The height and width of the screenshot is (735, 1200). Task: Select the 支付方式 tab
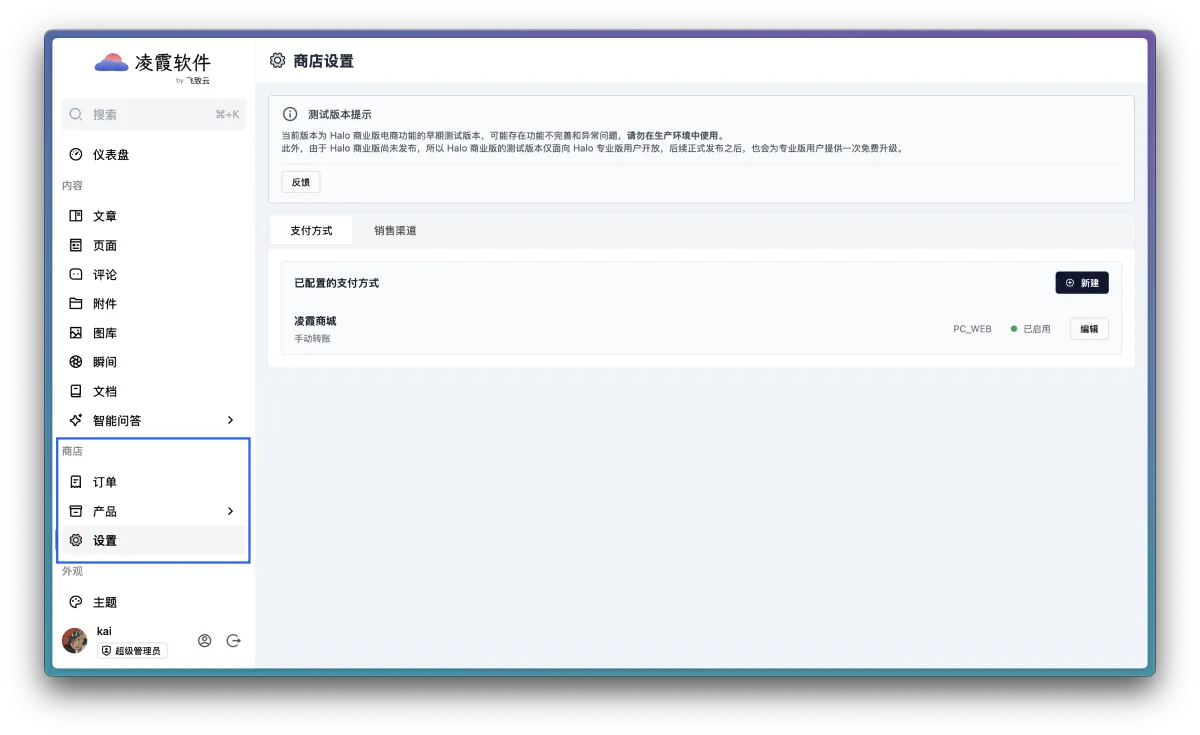point(311,230)
